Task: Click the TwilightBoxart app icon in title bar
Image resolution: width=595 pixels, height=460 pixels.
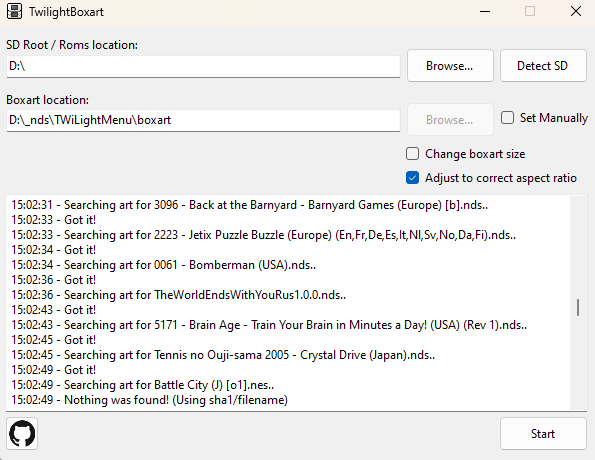Action: pyautogui.click(x=14, y=11)
